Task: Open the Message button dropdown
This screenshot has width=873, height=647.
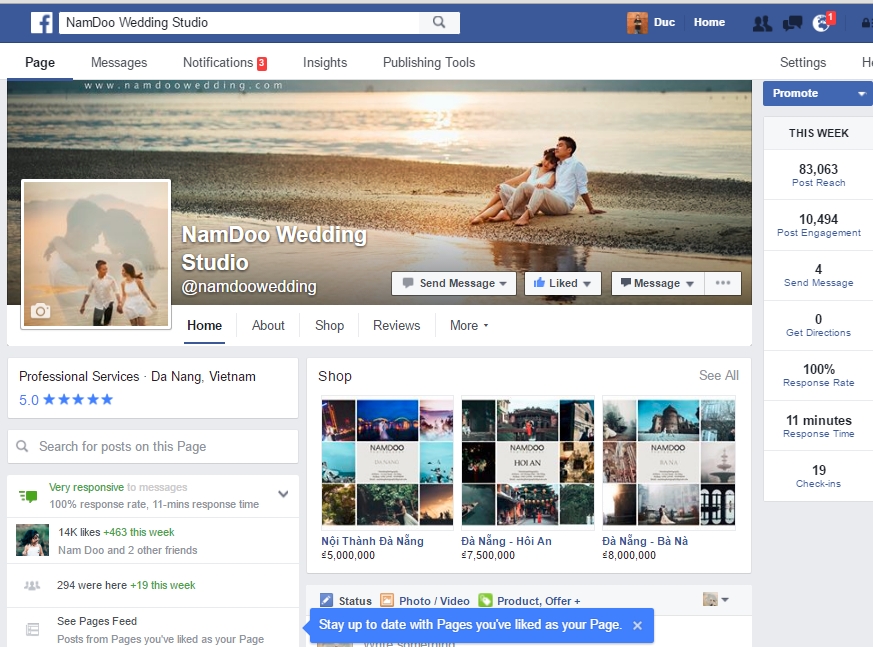Action: tap(690, 283)
